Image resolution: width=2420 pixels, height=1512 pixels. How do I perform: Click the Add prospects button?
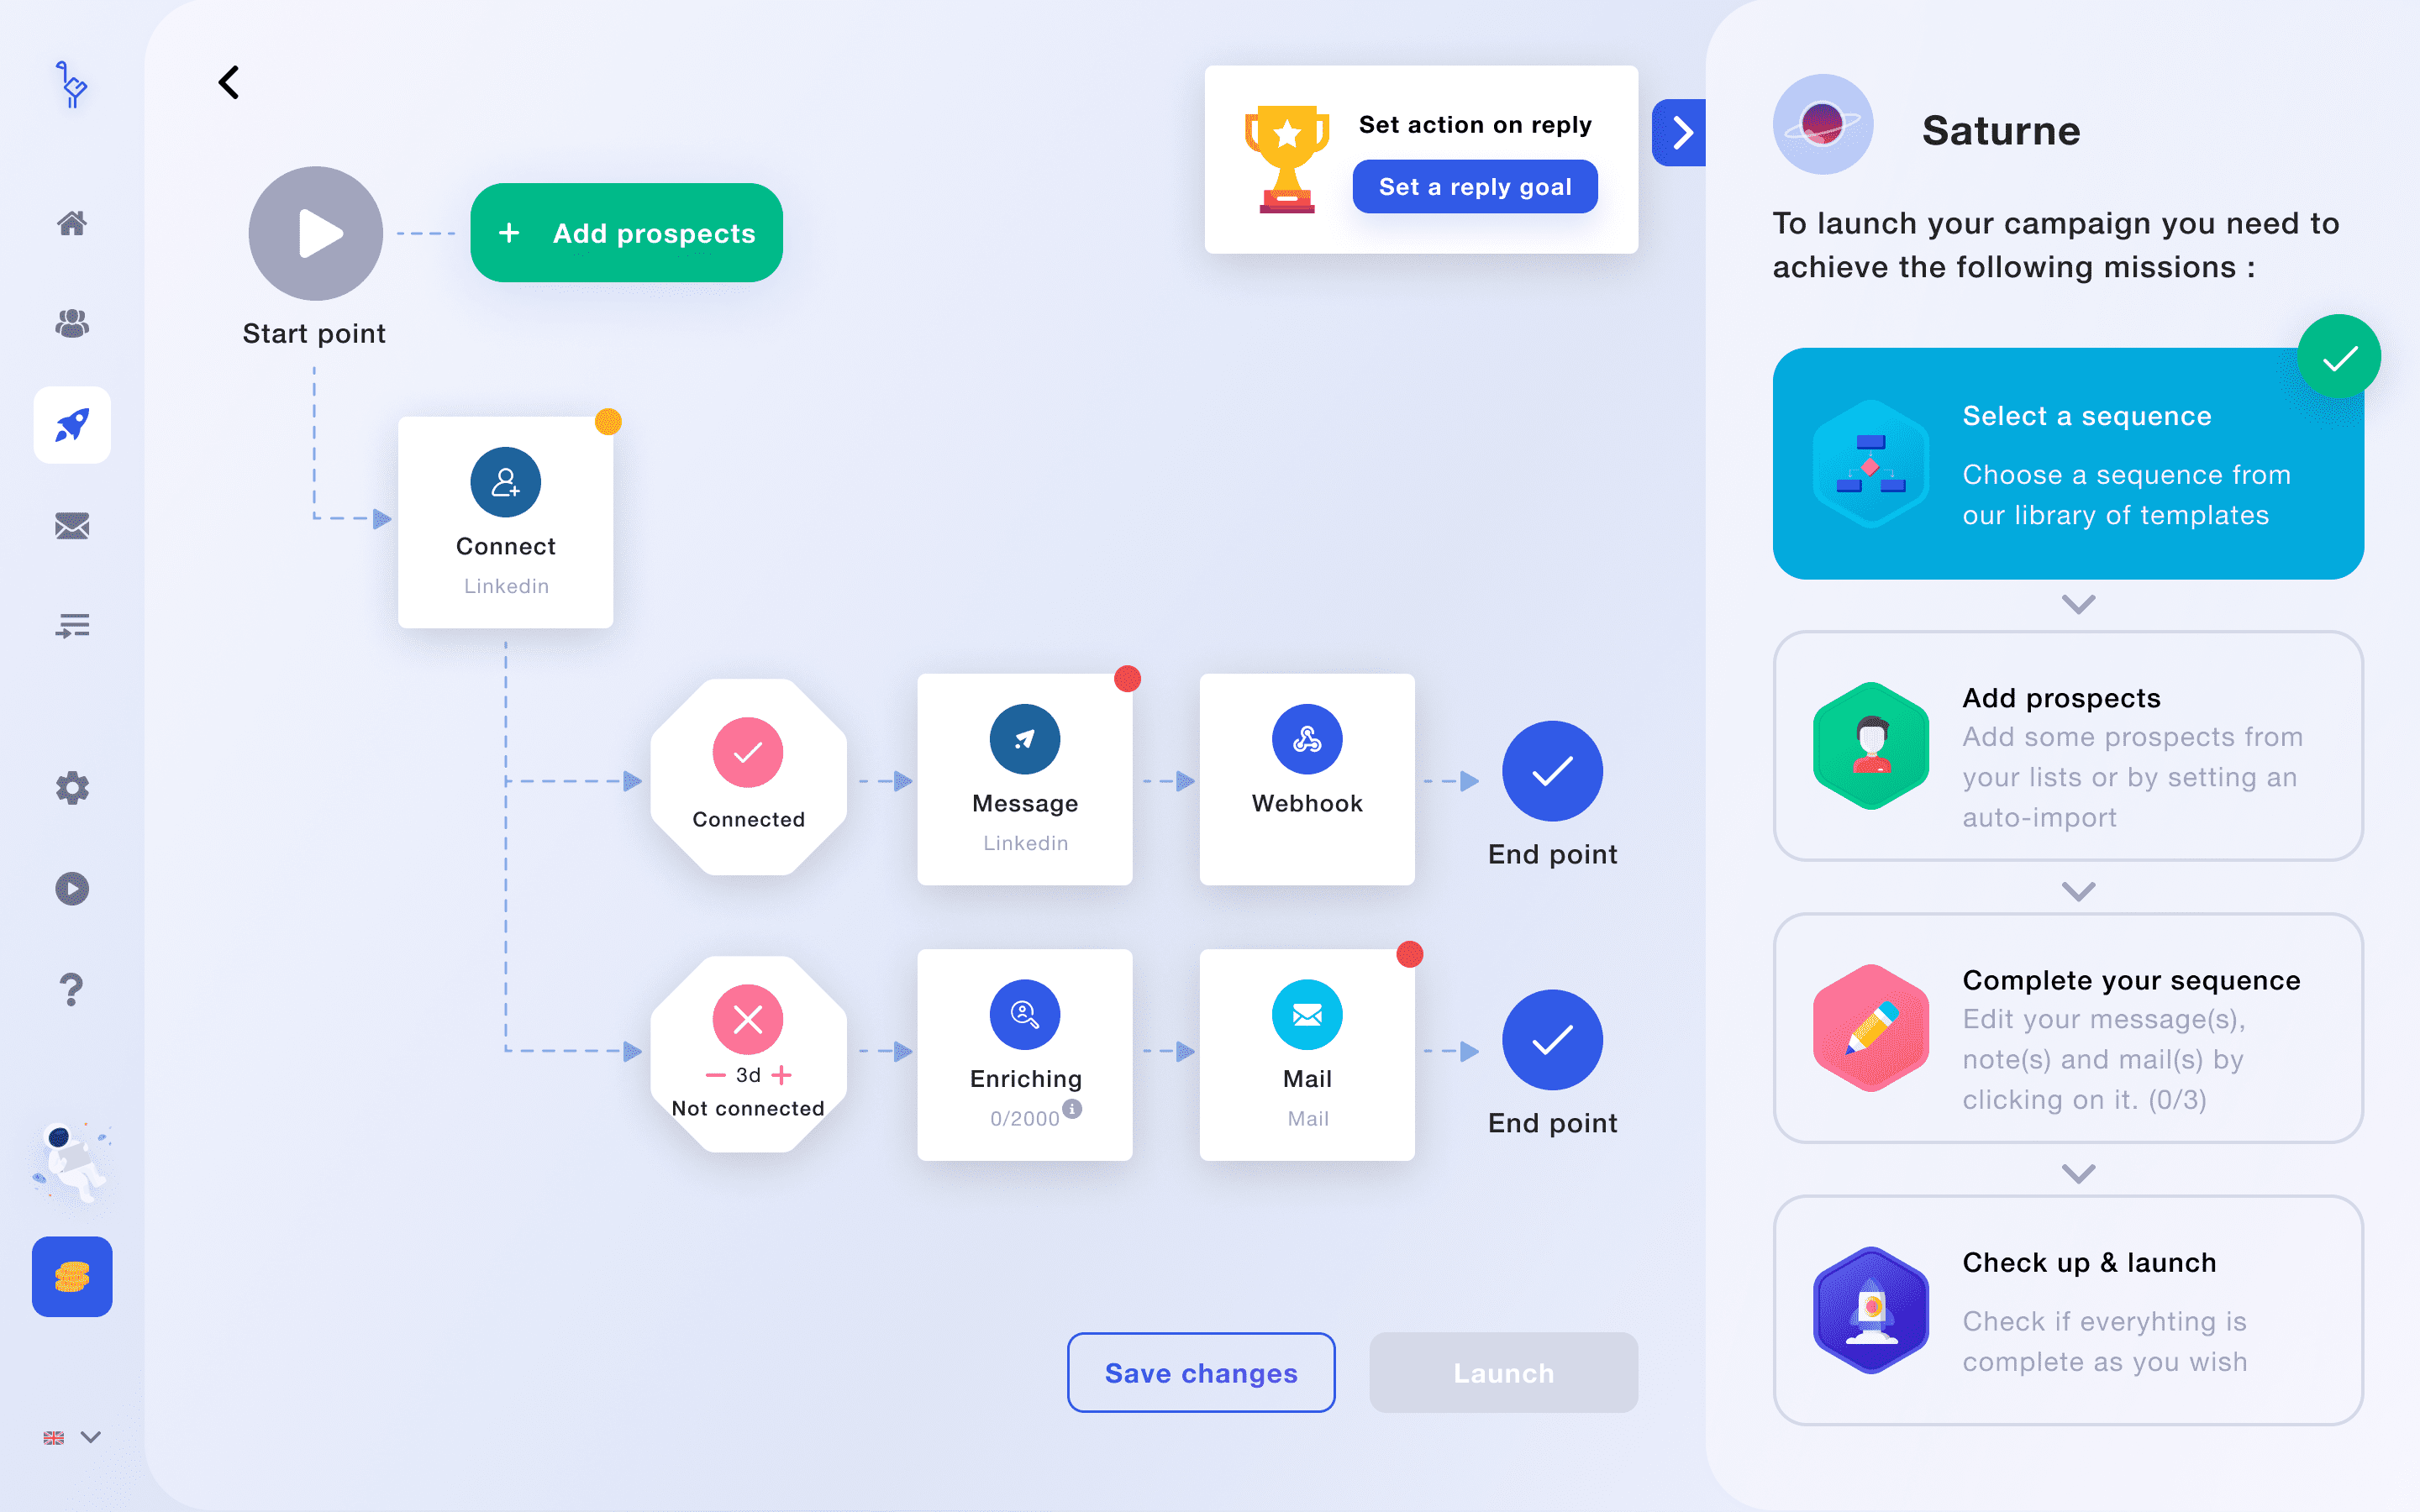tap(622, 232)
